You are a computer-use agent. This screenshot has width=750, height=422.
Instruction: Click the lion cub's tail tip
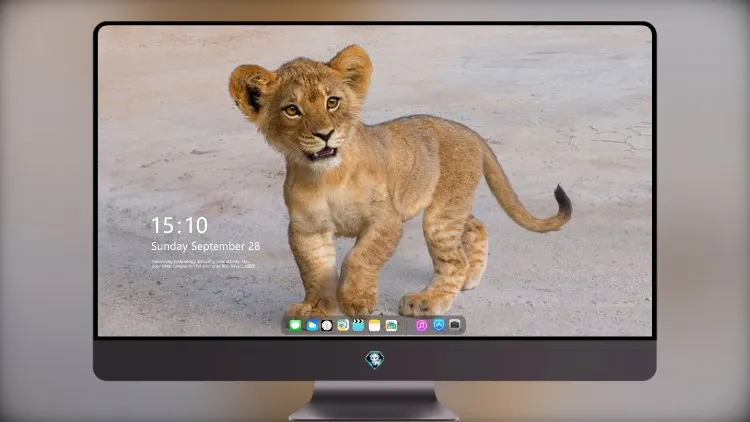[x=563, y=200]
